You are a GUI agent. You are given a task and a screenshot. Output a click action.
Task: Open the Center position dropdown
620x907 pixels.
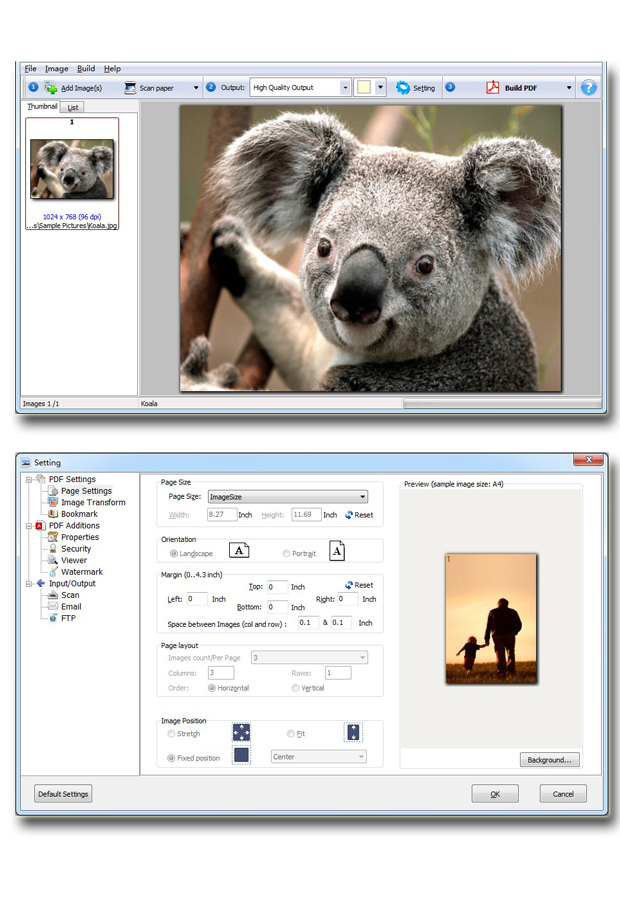pos(319,757)
